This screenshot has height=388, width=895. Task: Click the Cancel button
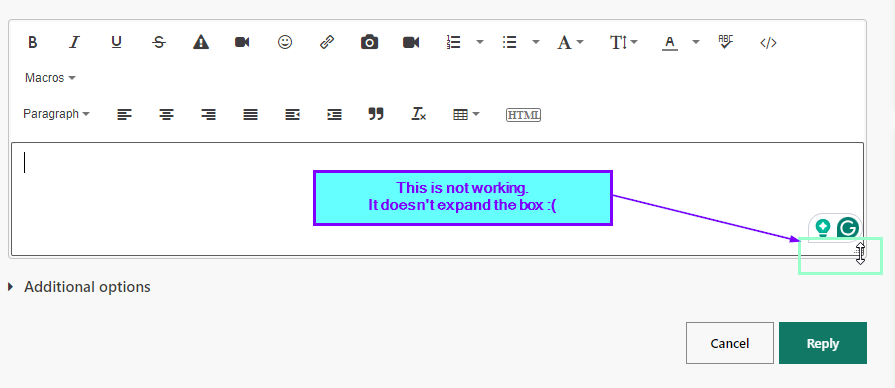pos(729,343)
